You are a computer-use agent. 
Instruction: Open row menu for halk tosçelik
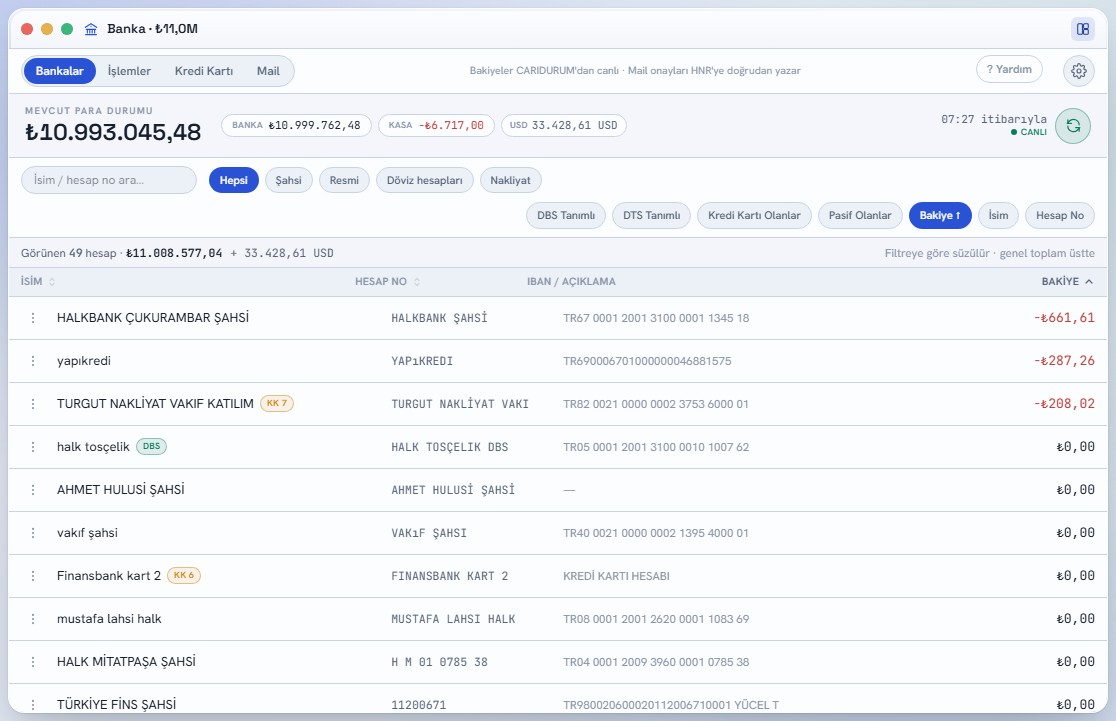tap(33, 447)
